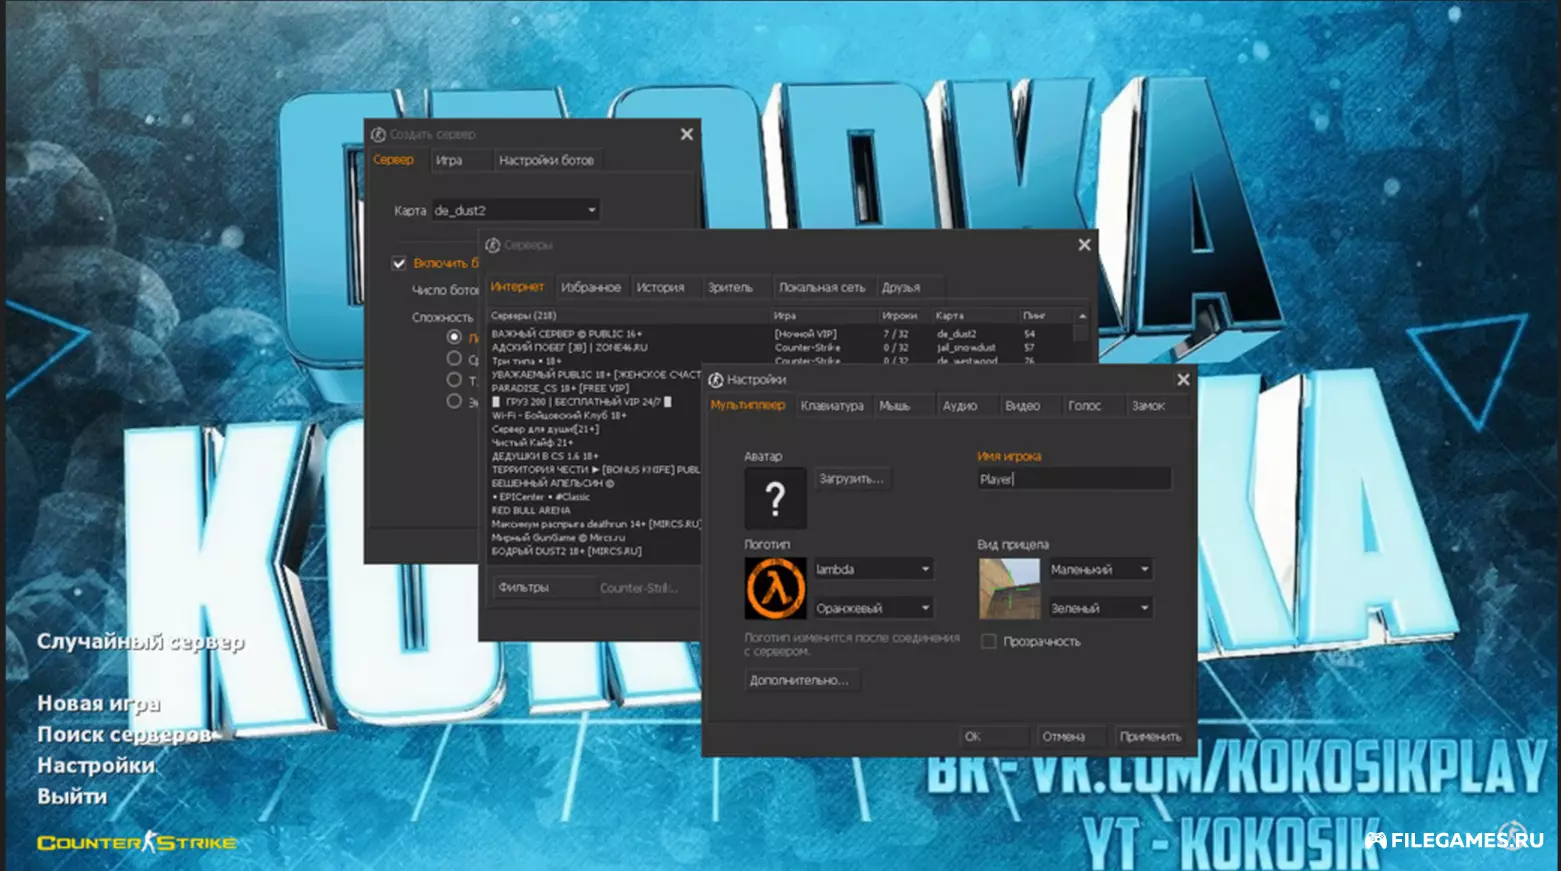Select the first difficulty radio button marked orange
Screen dimensions: 1561x871
(454, 337)
